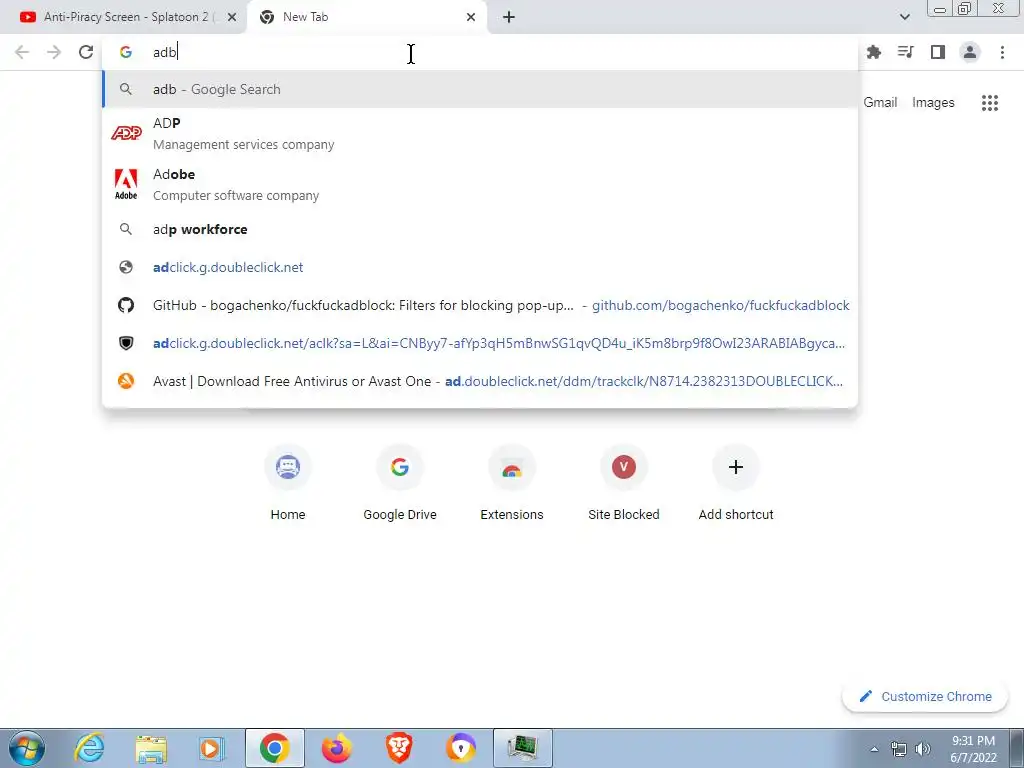Select the 'adb - Google Search' suggestion
1024x768 pixels.
(480, 89)
